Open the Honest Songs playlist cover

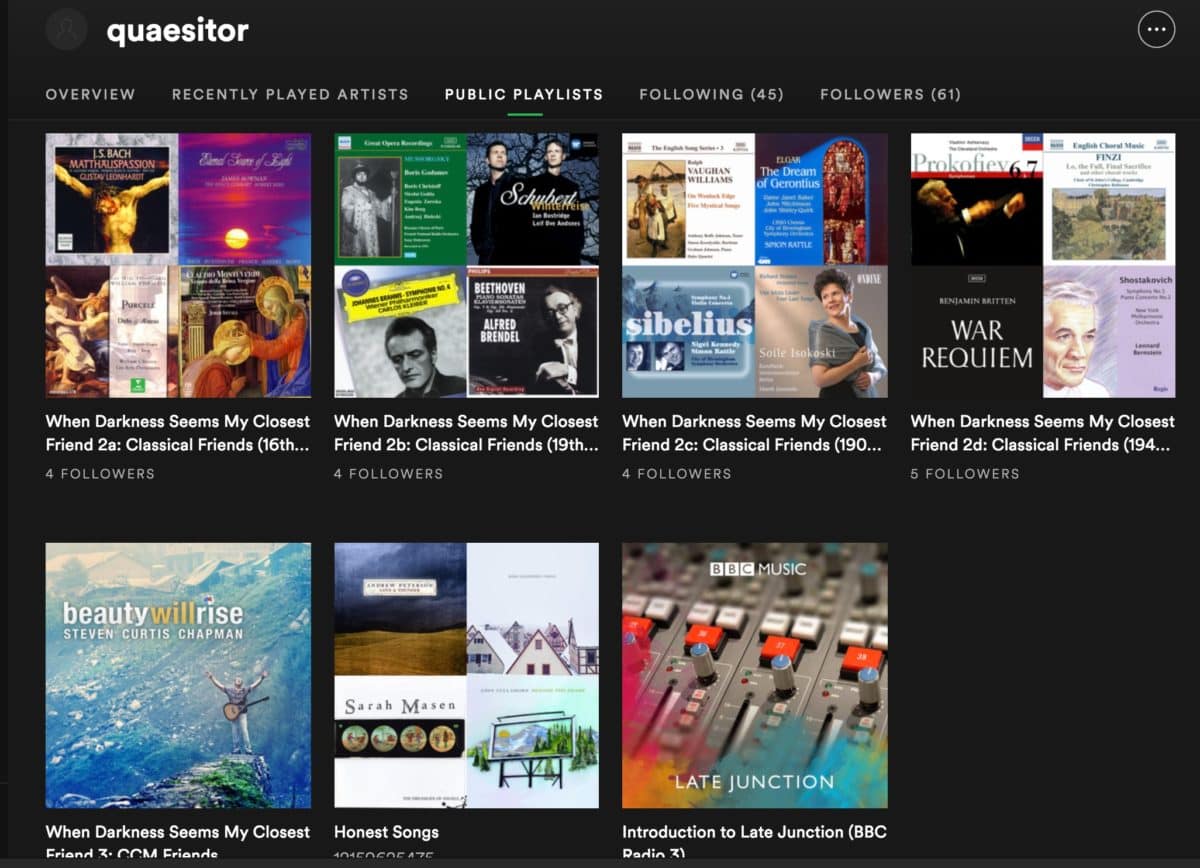pyautogui.click(x=466, y=675)
